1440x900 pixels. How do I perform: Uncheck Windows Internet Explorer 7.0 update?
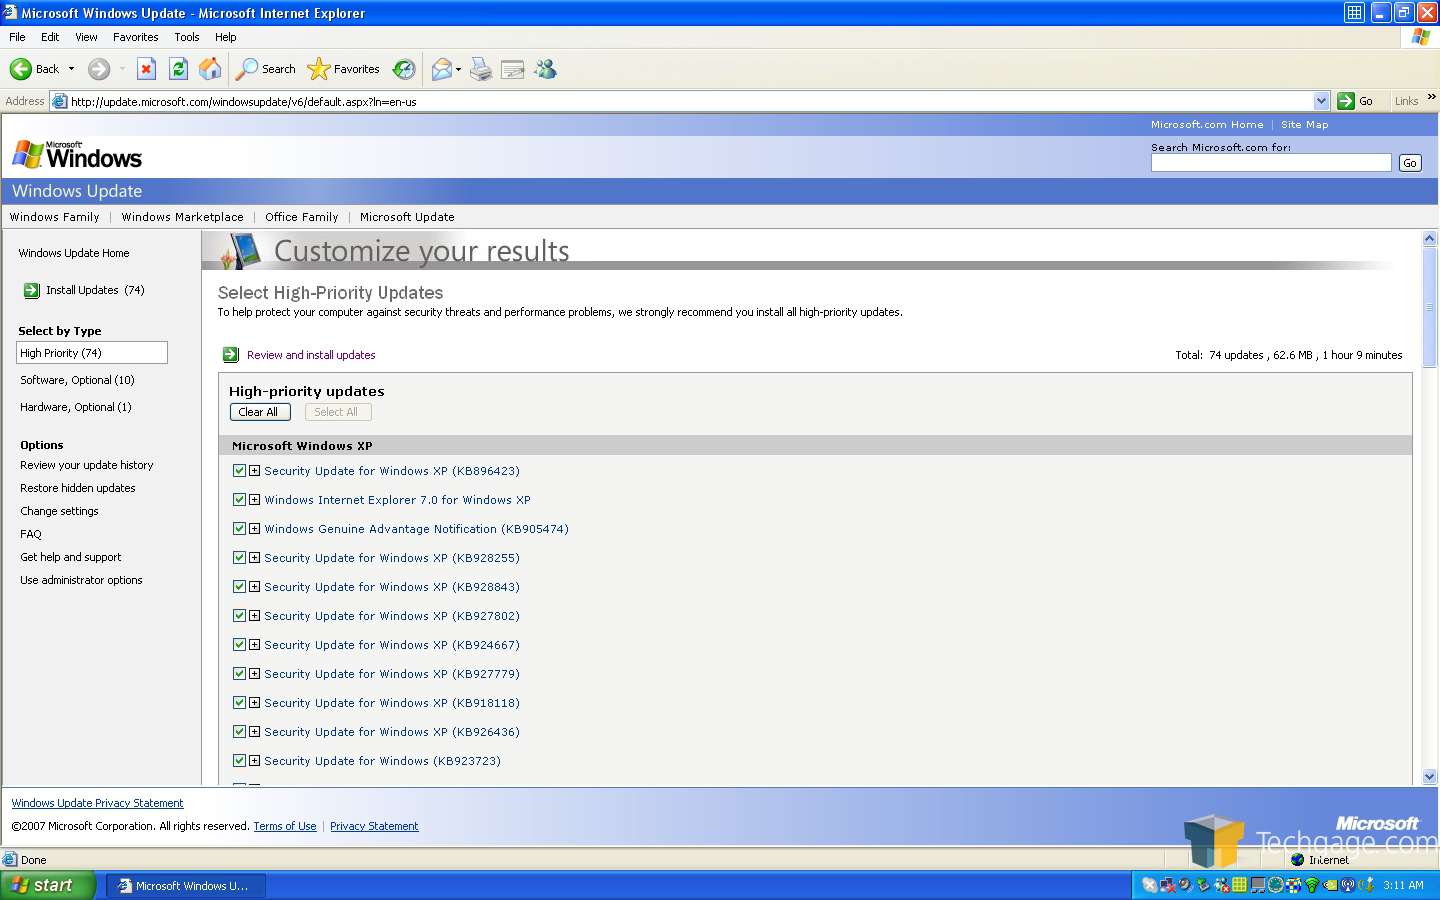pos(239,500)
